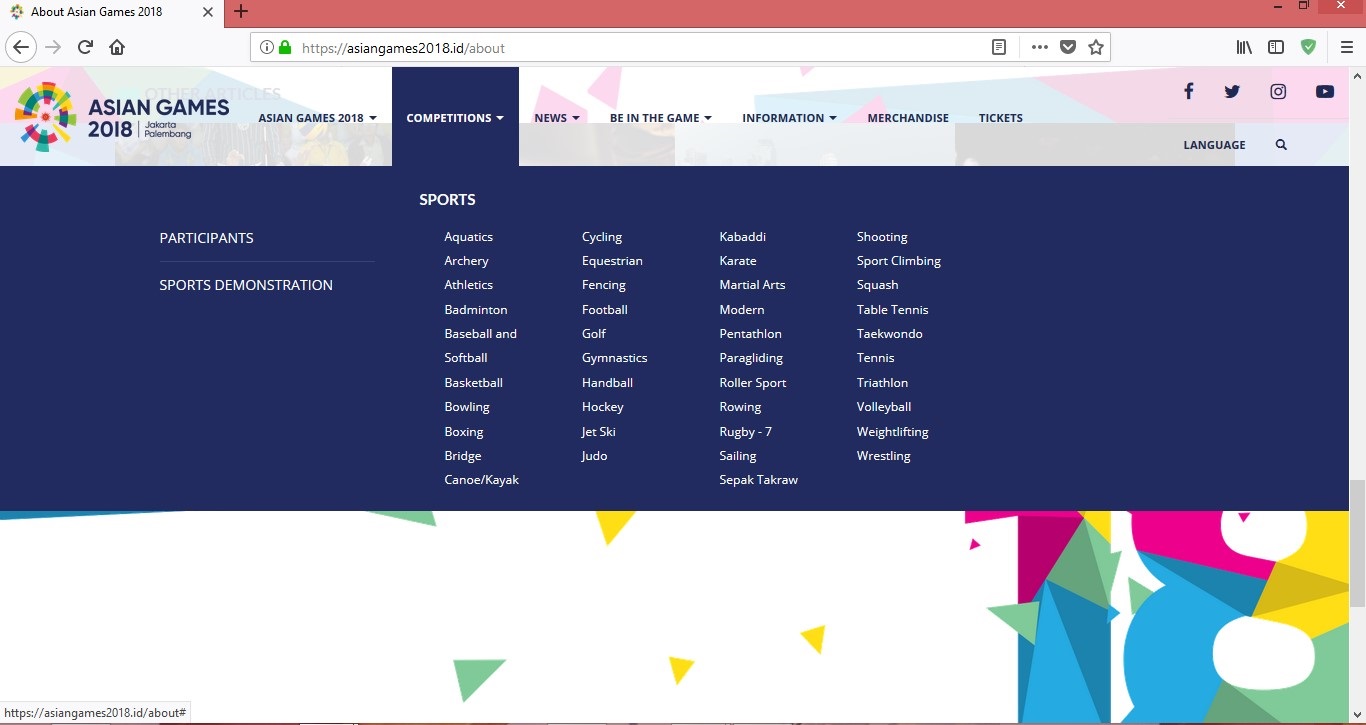The image size is (1366, 725).
Task: Open the YouTube channel icon
Action: point(1325,92)
